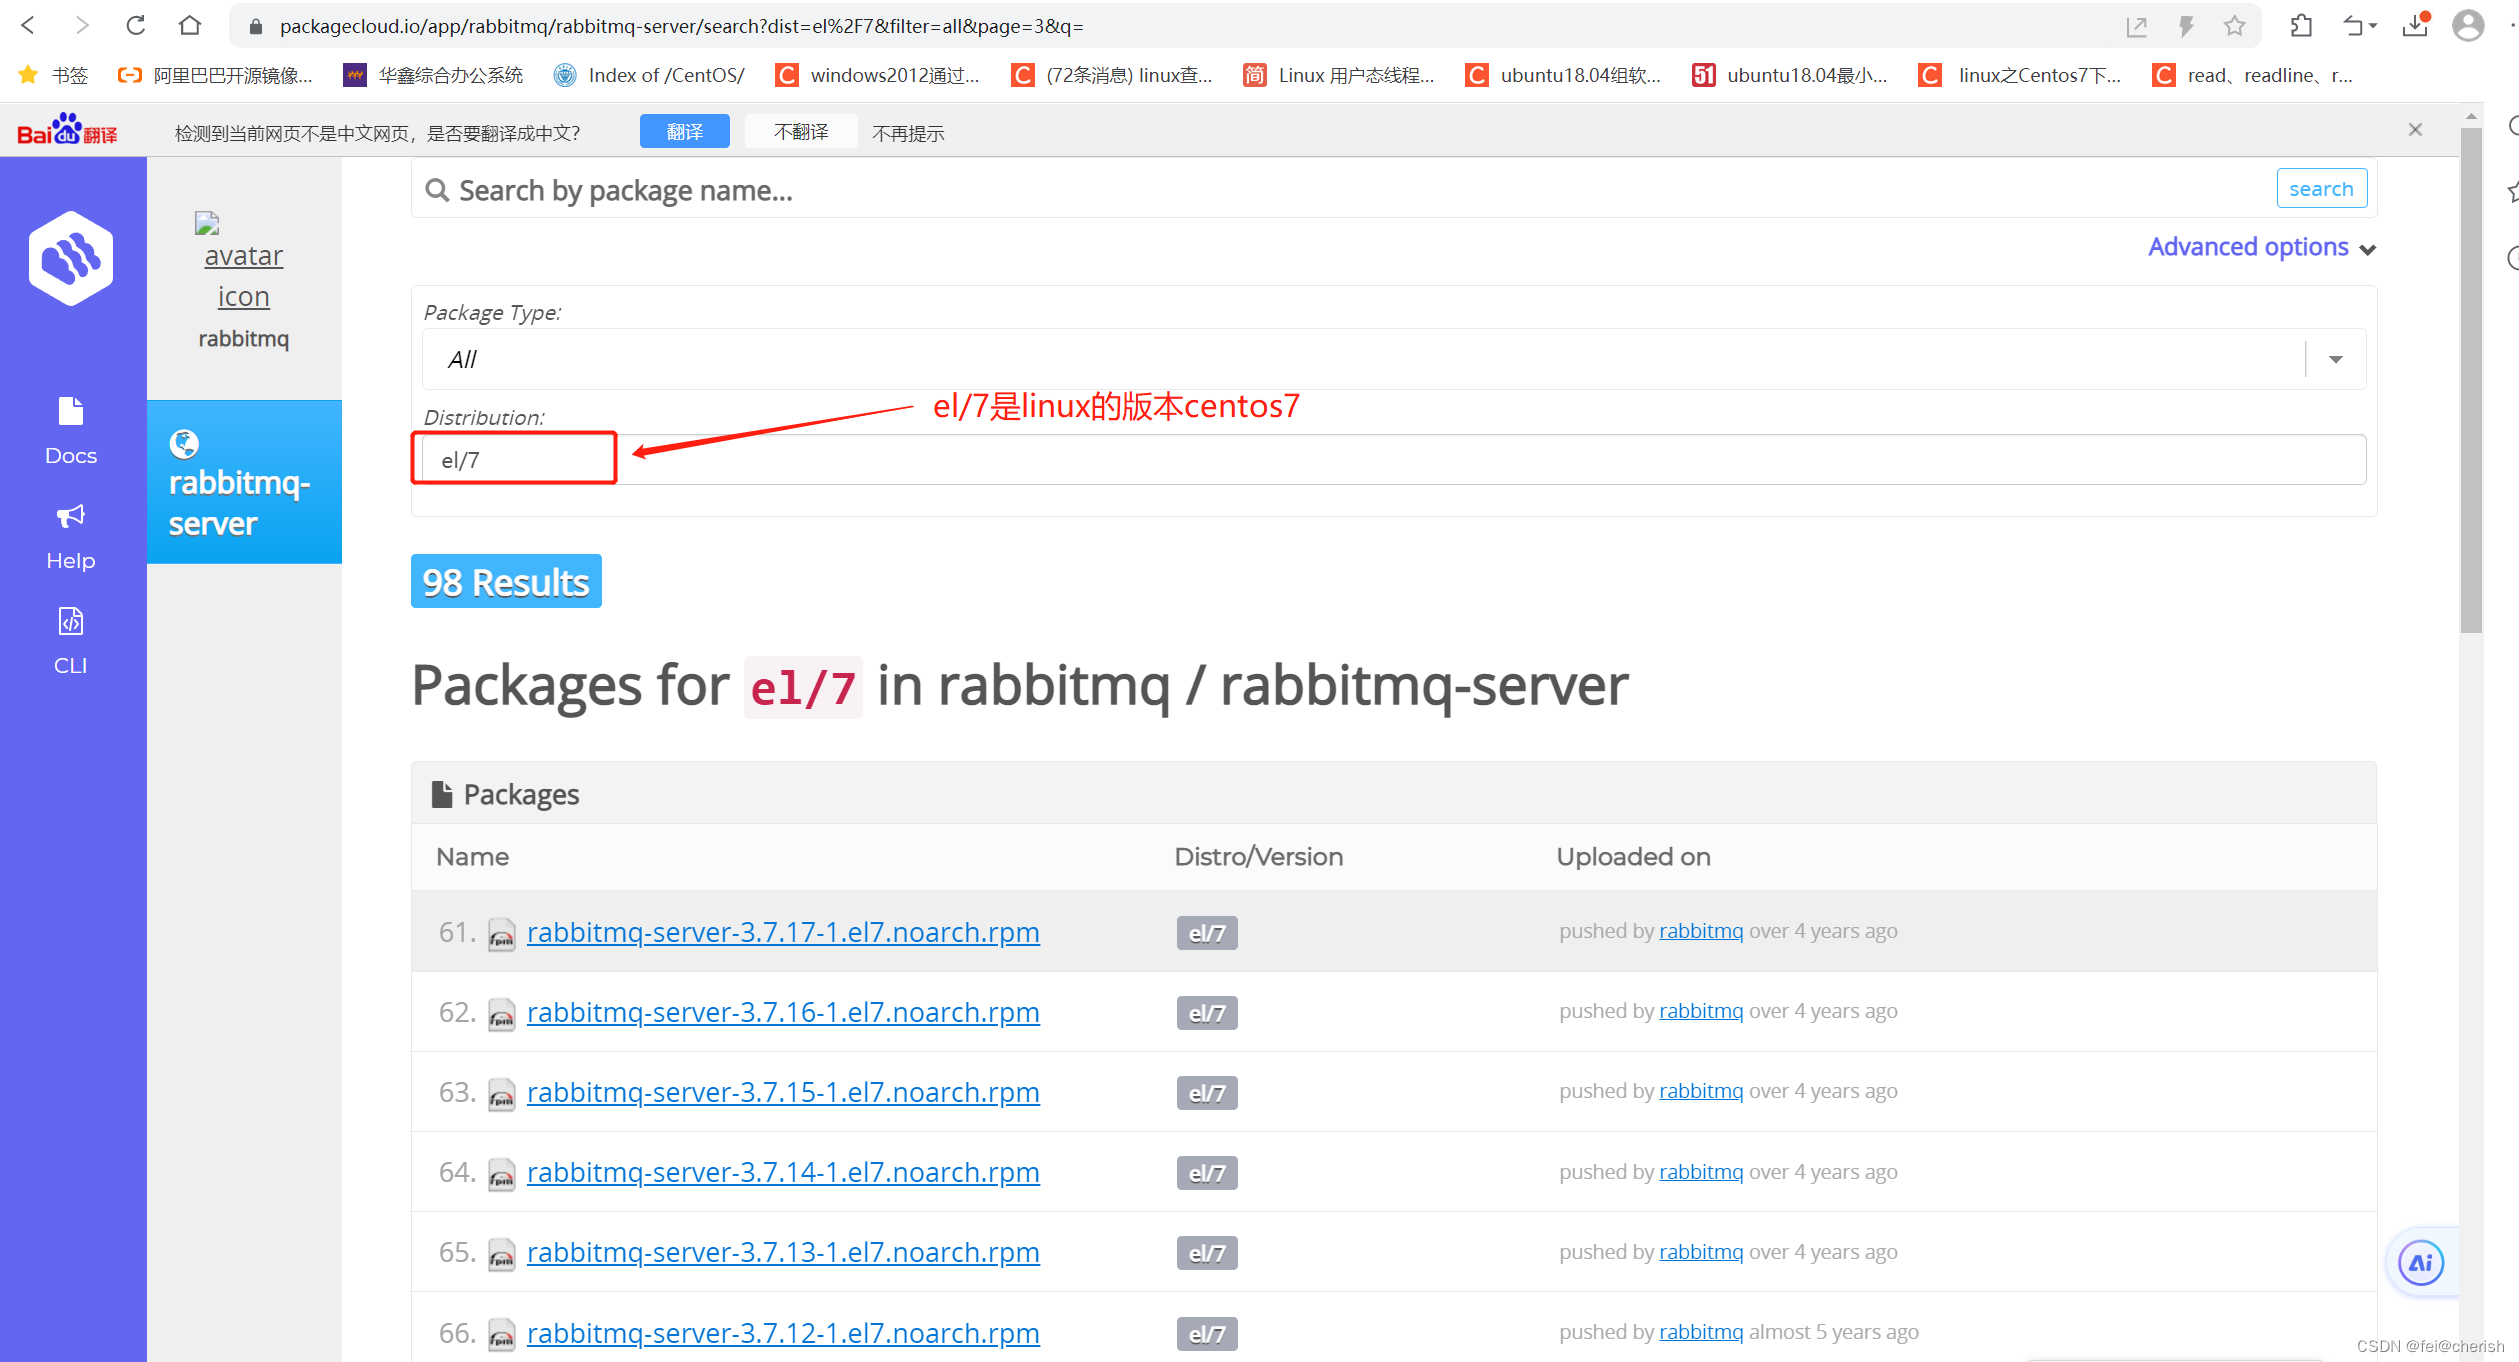
Task: Open the ubuntu18.04最小 bookmark
Action: click(1790, 75)
